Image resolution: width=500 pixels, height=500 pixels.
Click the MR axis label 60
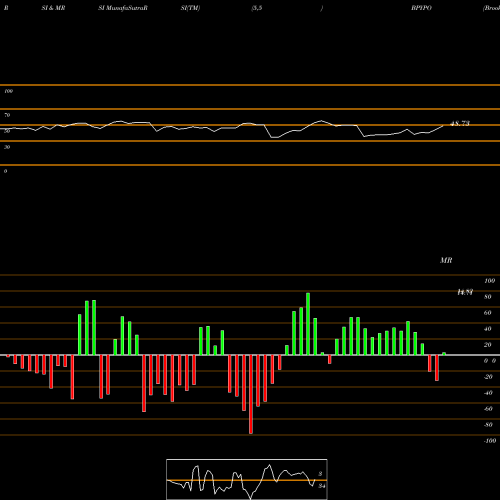[487, 313]
